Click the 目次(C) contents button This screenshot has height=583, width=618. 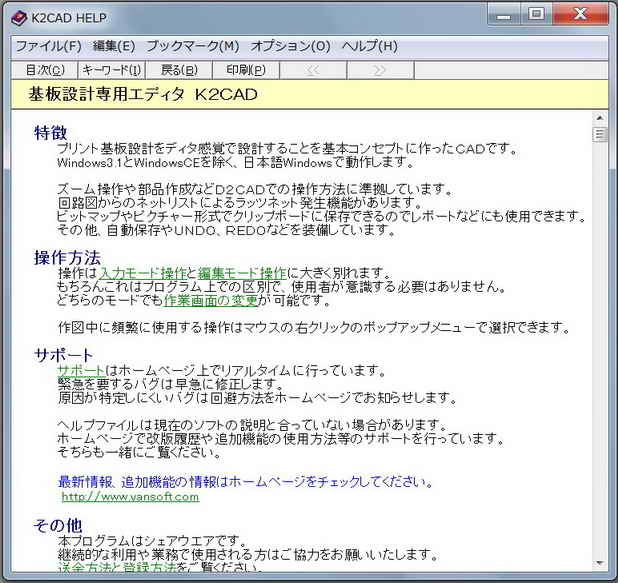click(45, 70)
